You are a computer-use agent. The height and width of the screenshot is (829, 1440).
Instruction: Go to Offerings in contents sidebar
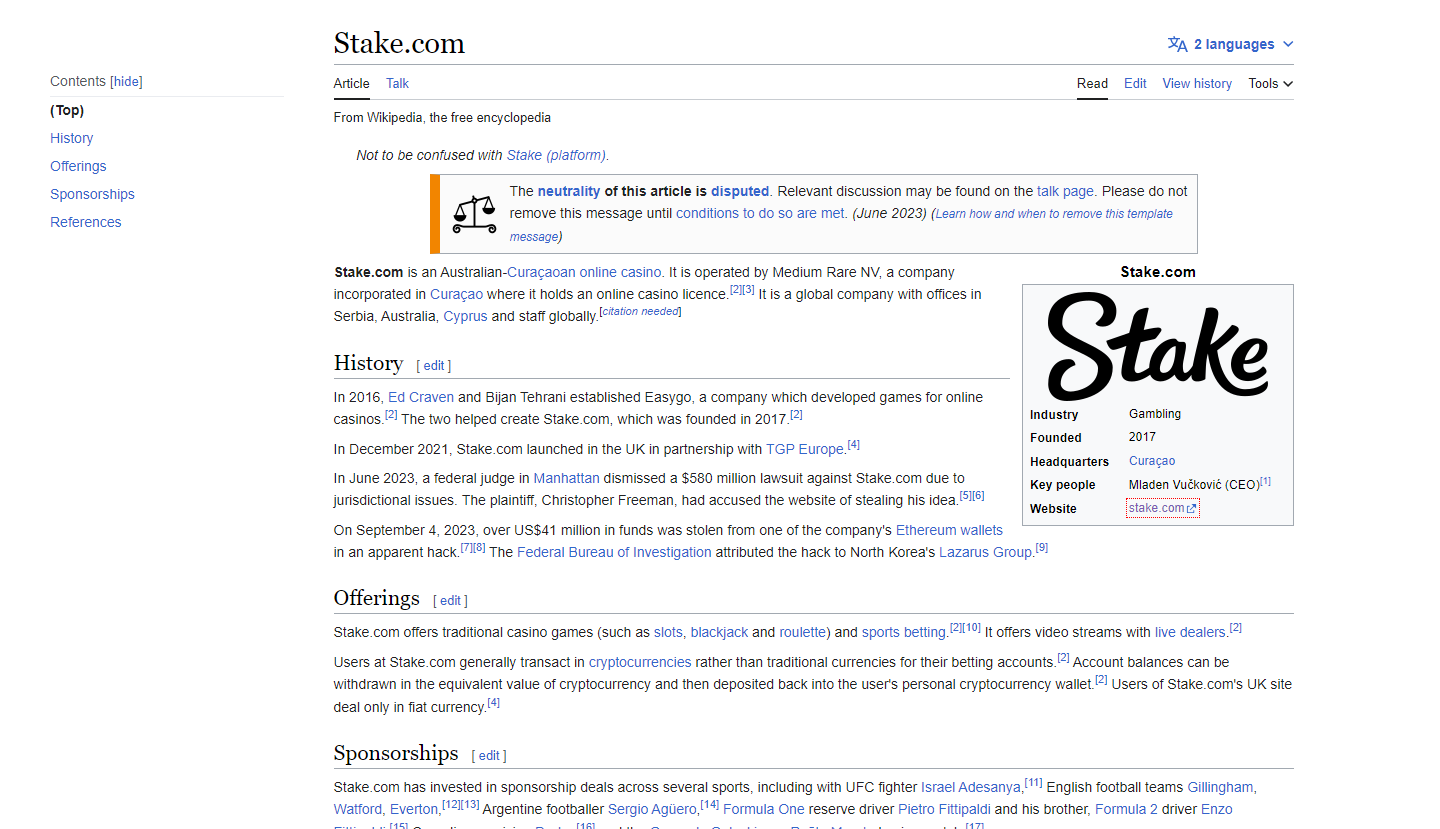78,166
